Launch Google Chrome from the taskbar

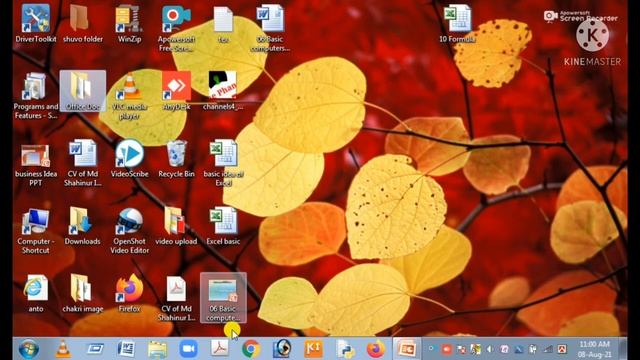[x=251, y=349]
